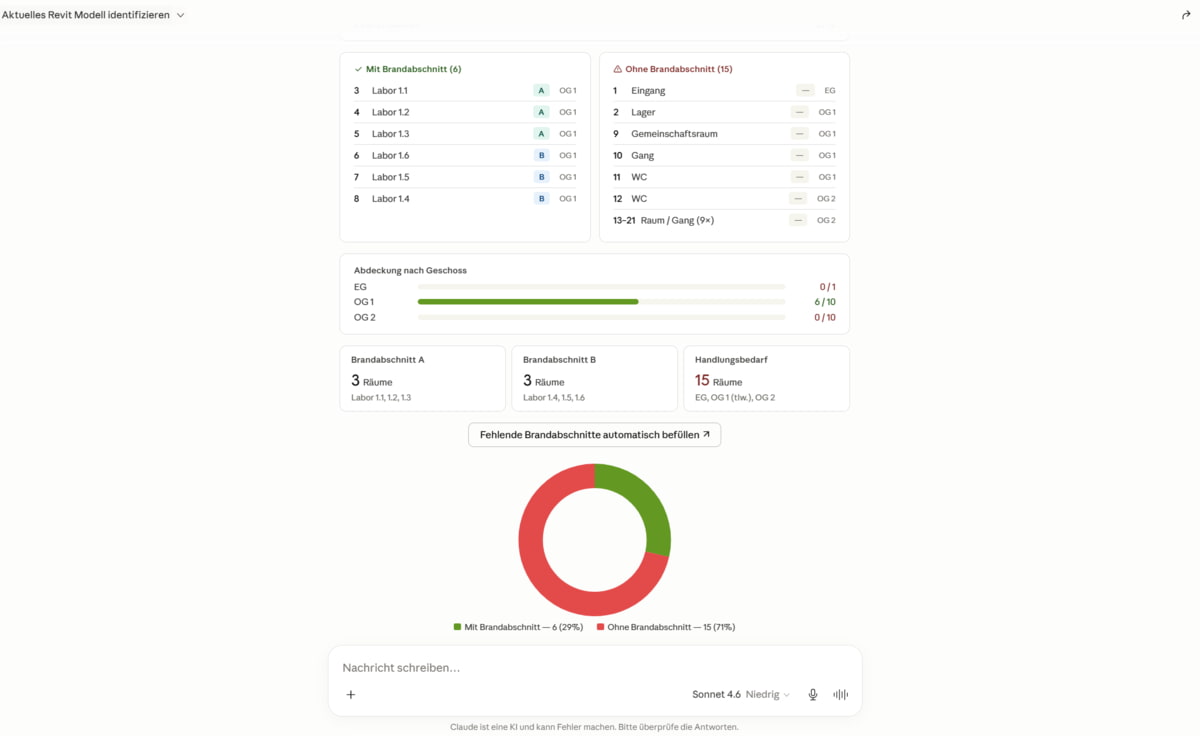This screenshot has width=1200, height=736.
Task: Click the green A badge for Labor 1.1
Action: pos(542,90)
